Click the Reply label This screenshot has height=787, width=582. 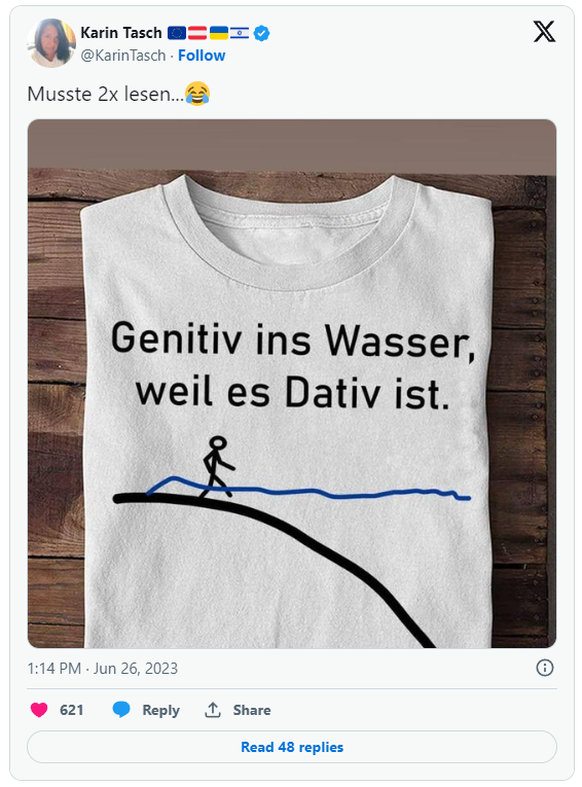161,710
